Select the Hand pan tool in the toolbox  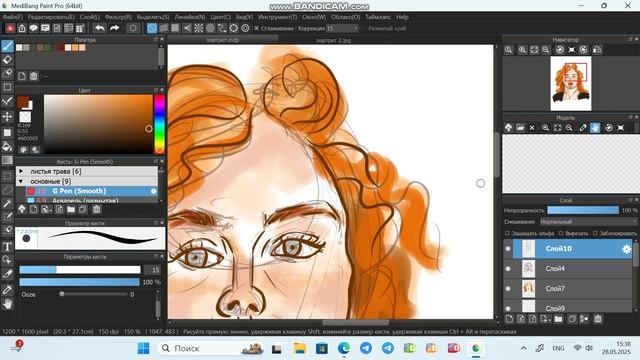[x=7, y=304]
